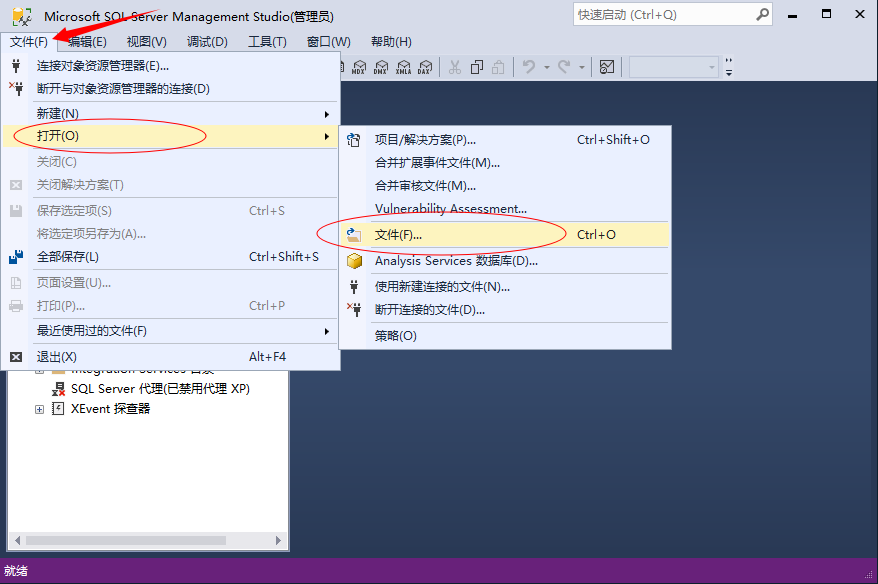Click the MDX query toolbar icon
This screenshot has width=878, height=584.
[x=359, y=67]
